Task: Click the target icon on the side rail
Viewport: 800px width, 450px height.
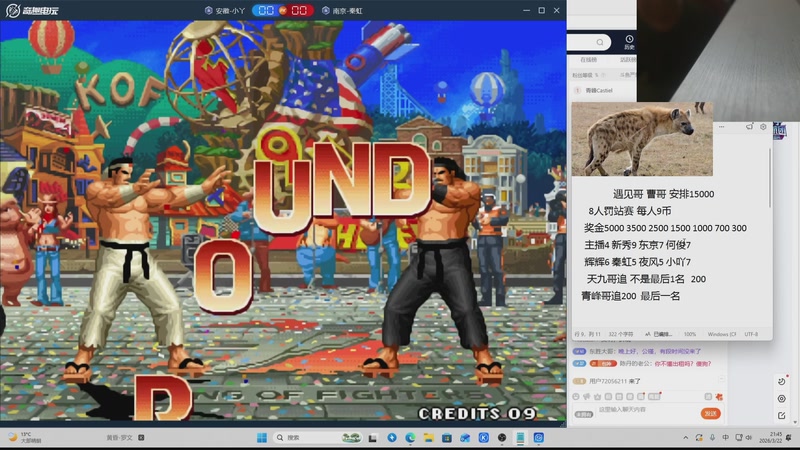Action: coord(782,399)
